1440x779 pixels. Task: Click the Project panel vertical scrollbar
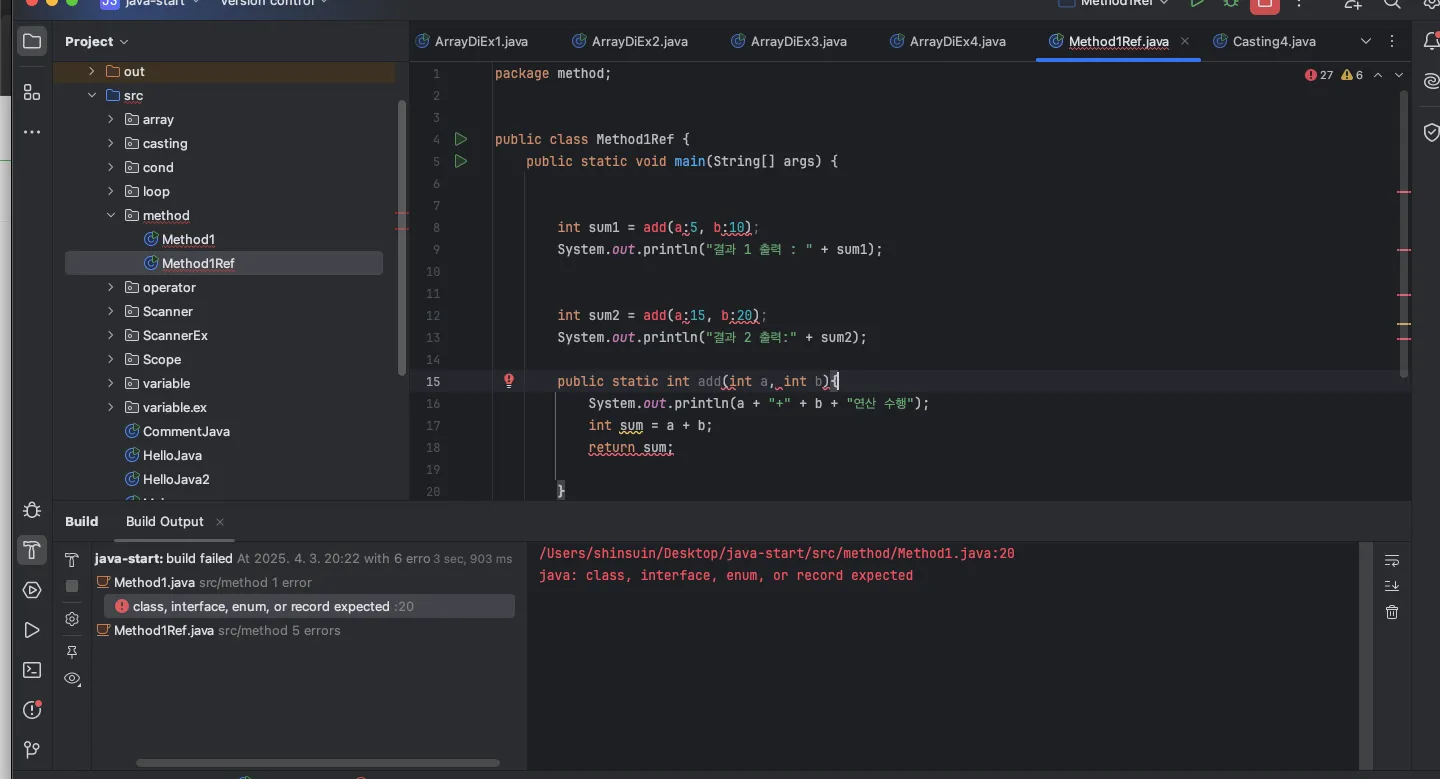coord(403,238)
